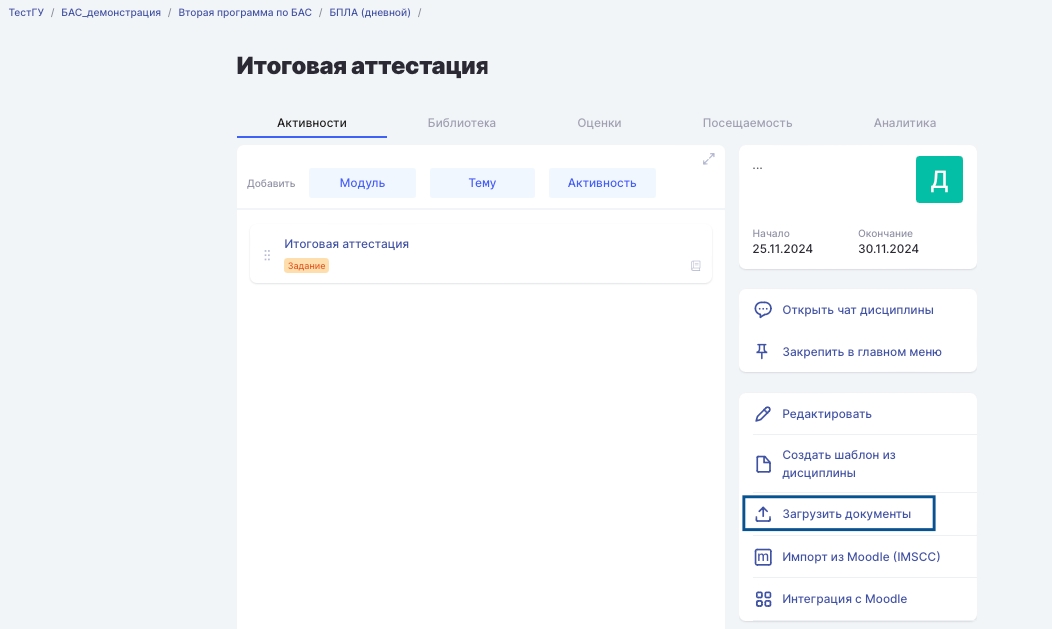Image resolution: width=1052 pixels, height=629 pixels.
Task: Go to the Посещаемость tab
Action: coord(747,123)
